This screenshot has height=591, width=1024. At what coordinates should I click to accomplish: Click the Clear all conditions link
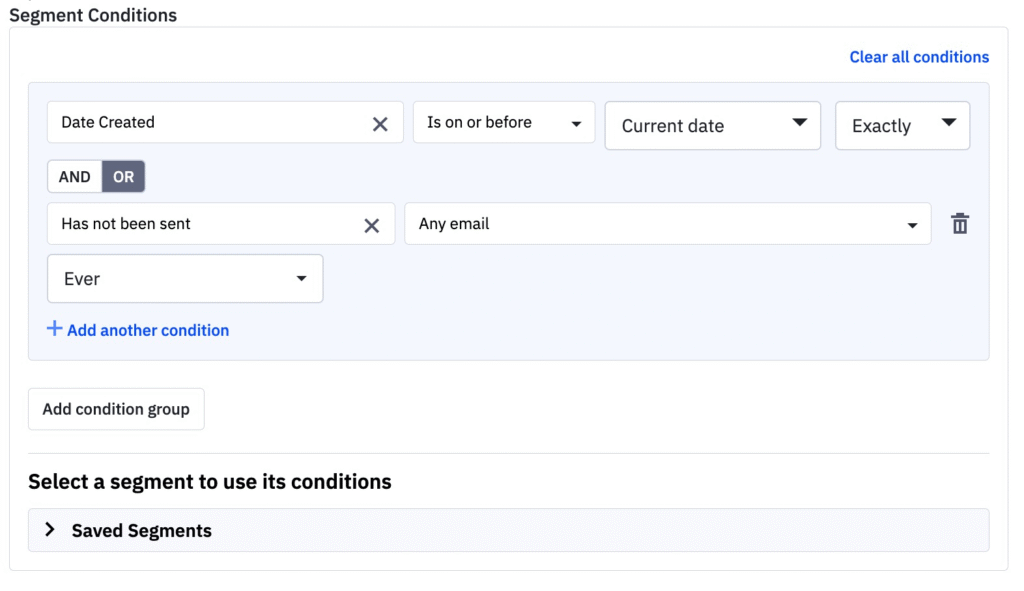[x=918, y=56]
